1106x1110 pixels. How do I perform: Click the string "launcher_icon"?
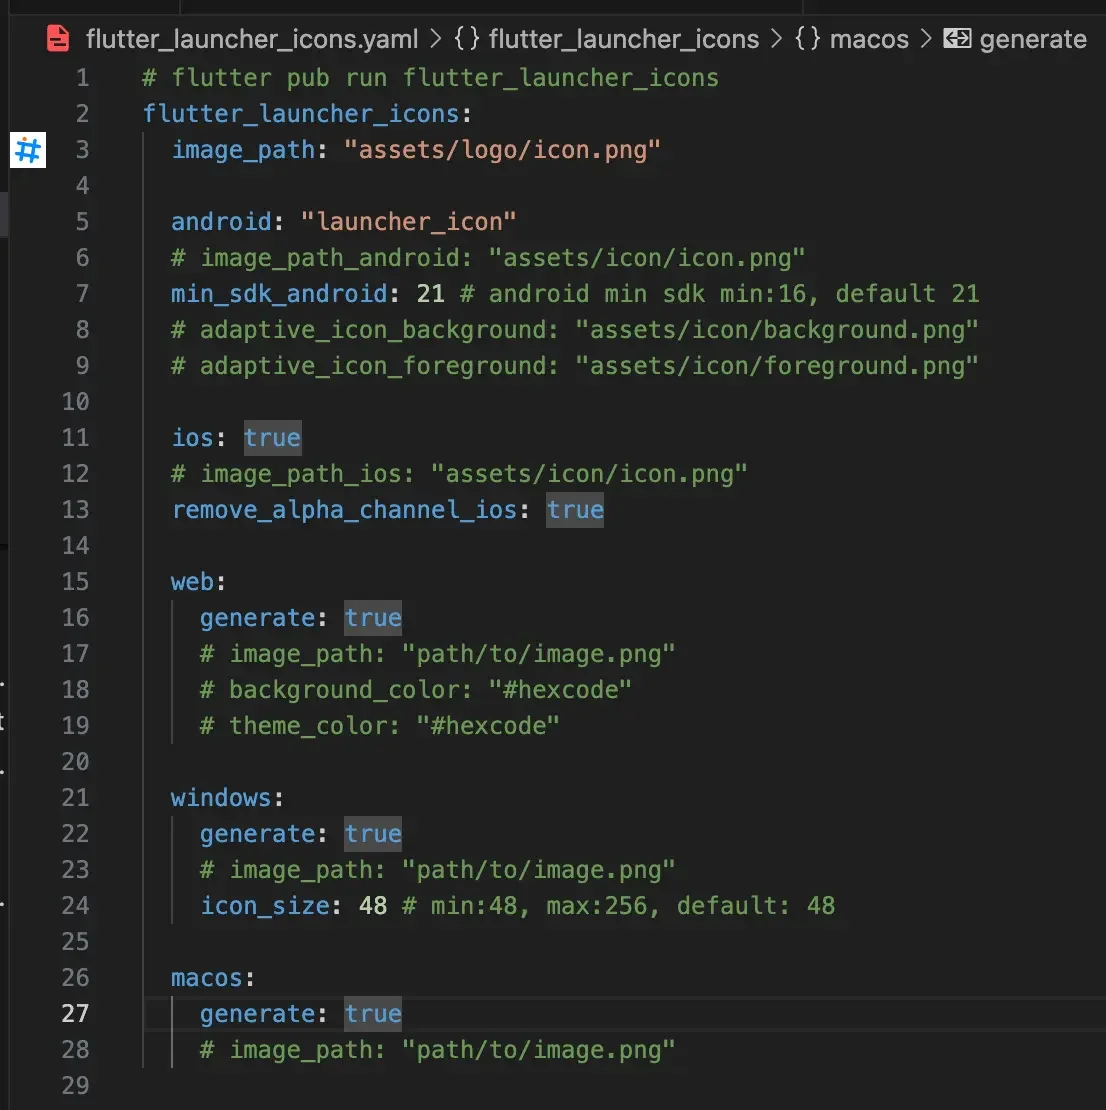(409, 222)
